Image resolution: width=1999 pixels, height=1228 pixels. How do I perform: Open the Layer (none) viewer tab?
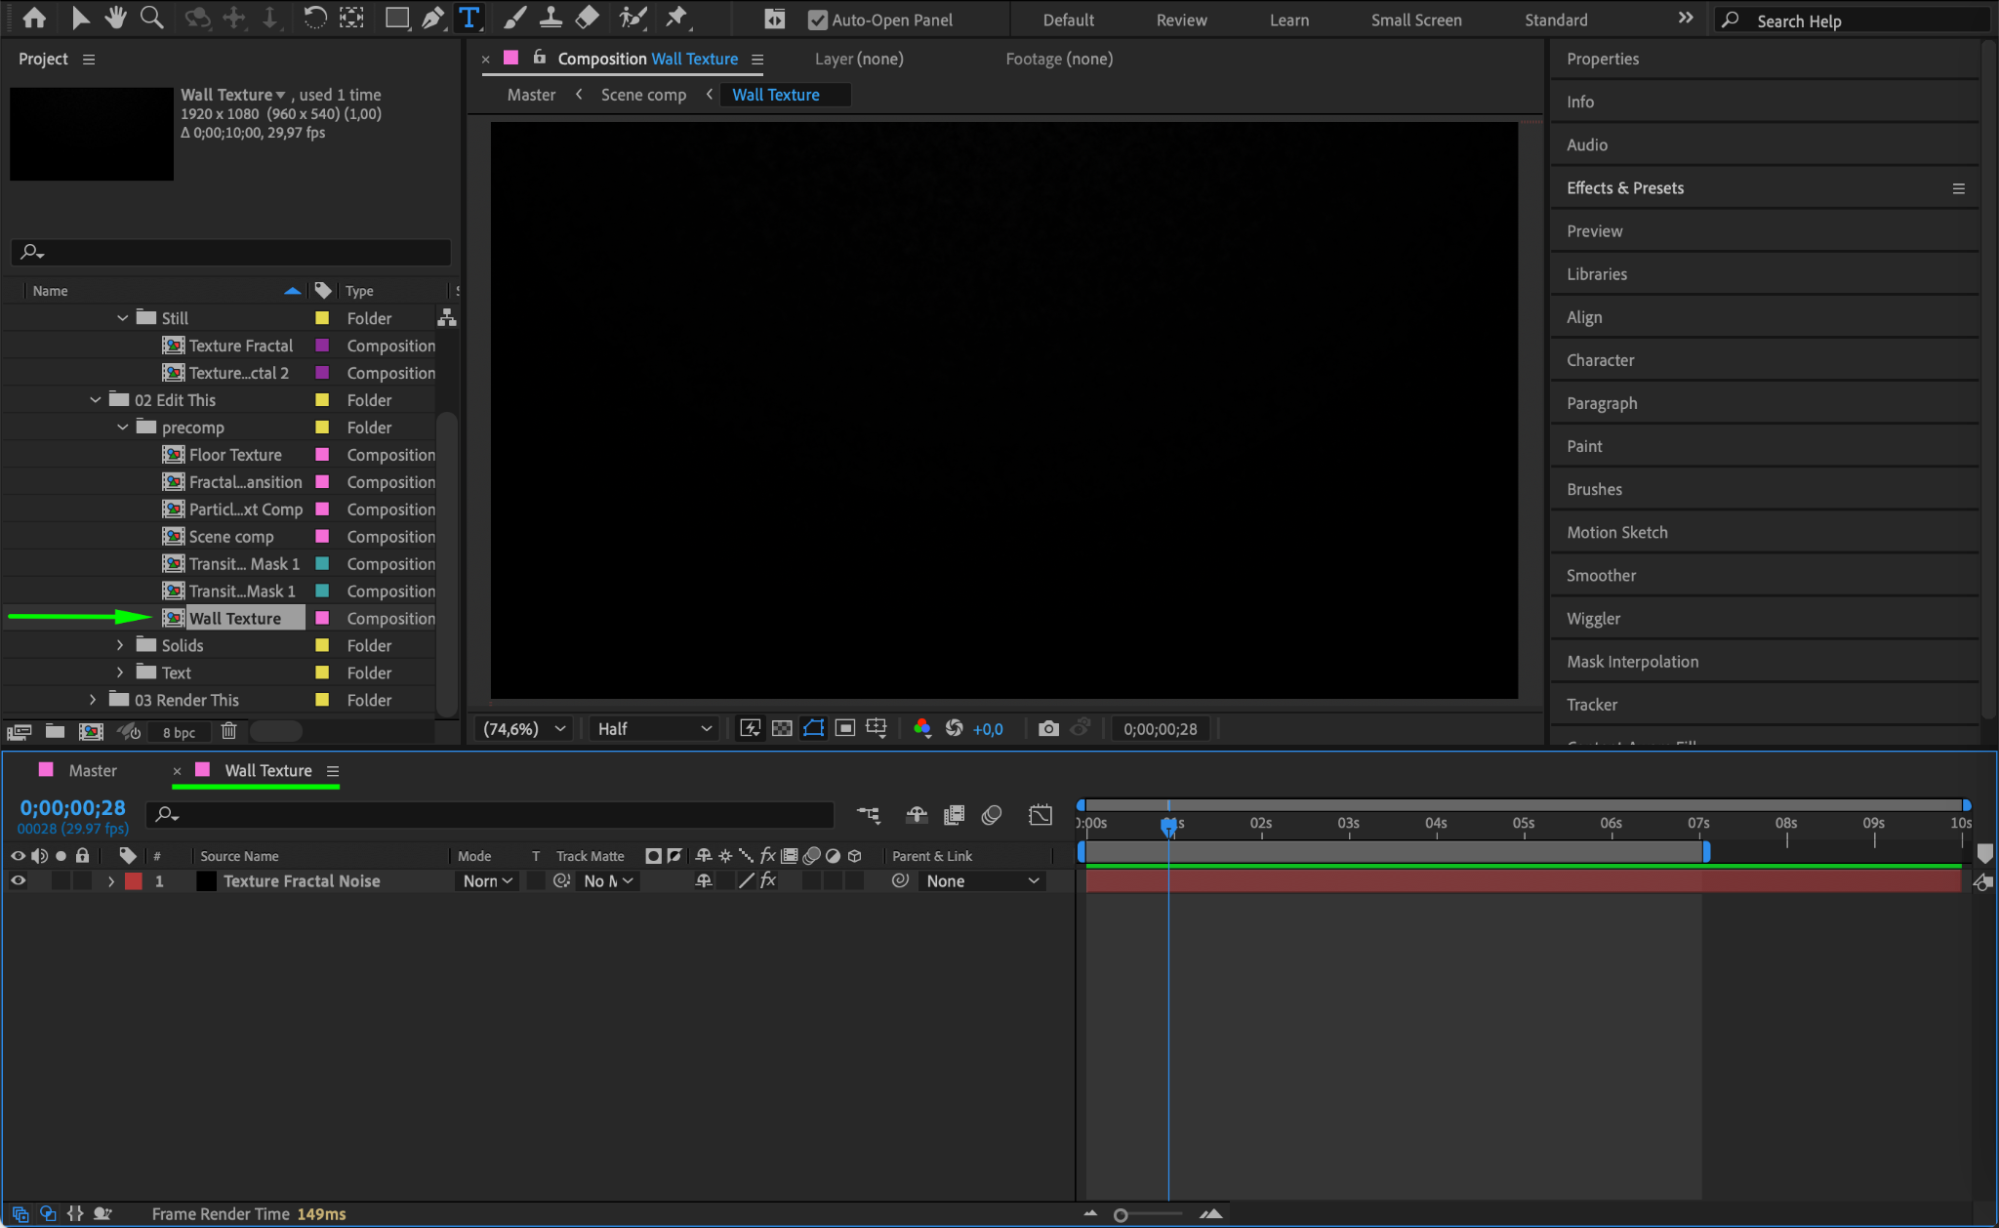(x=859, y=59)
